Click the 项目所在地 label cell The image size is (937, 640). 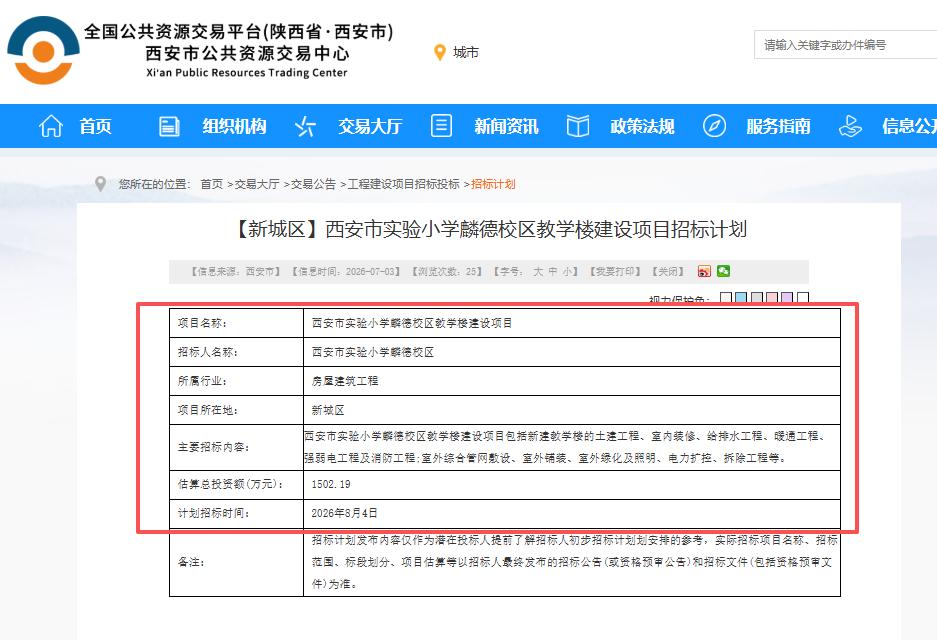click(237, 411)
